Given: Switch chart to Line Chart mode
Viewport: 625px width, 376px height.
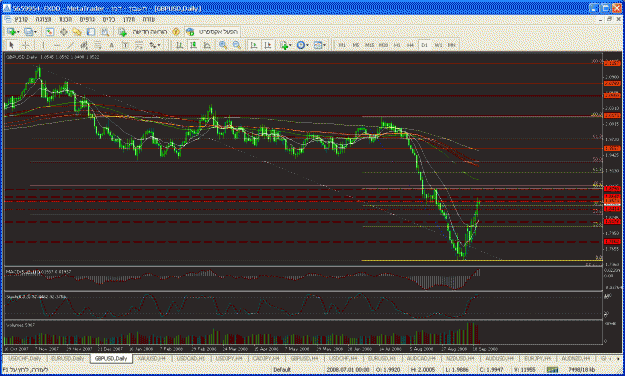Looking at the screenshot, I should (x=207, y=45).
